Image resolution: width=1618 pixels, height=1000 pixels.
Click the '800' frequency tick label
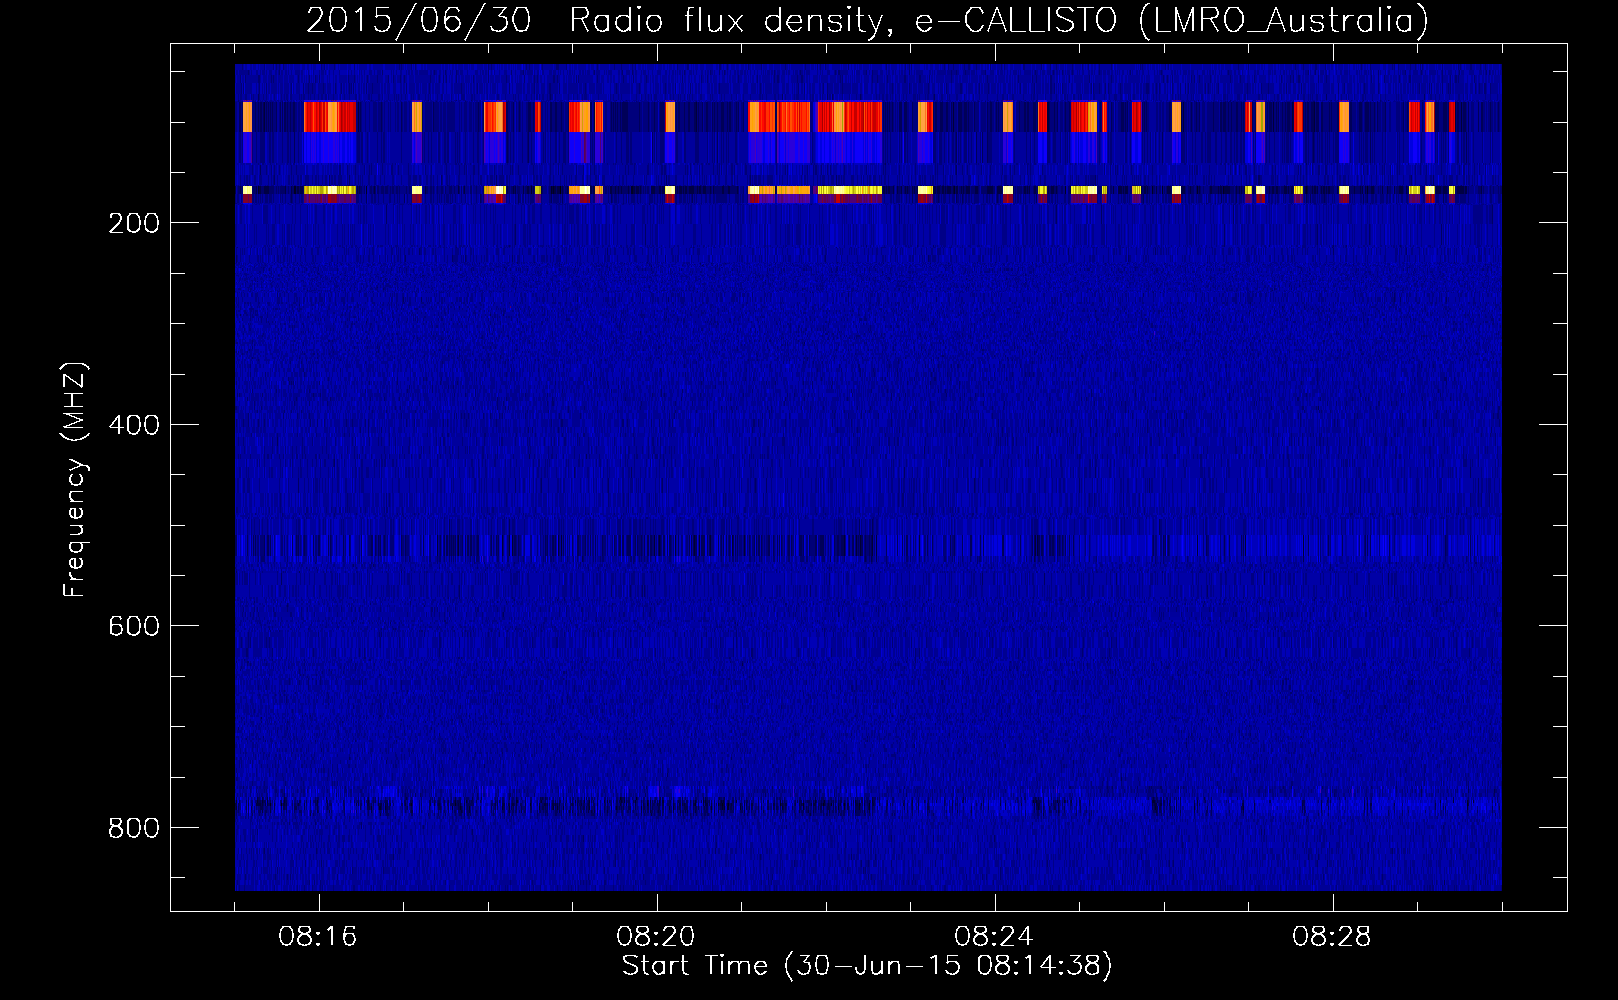point(134,828)
